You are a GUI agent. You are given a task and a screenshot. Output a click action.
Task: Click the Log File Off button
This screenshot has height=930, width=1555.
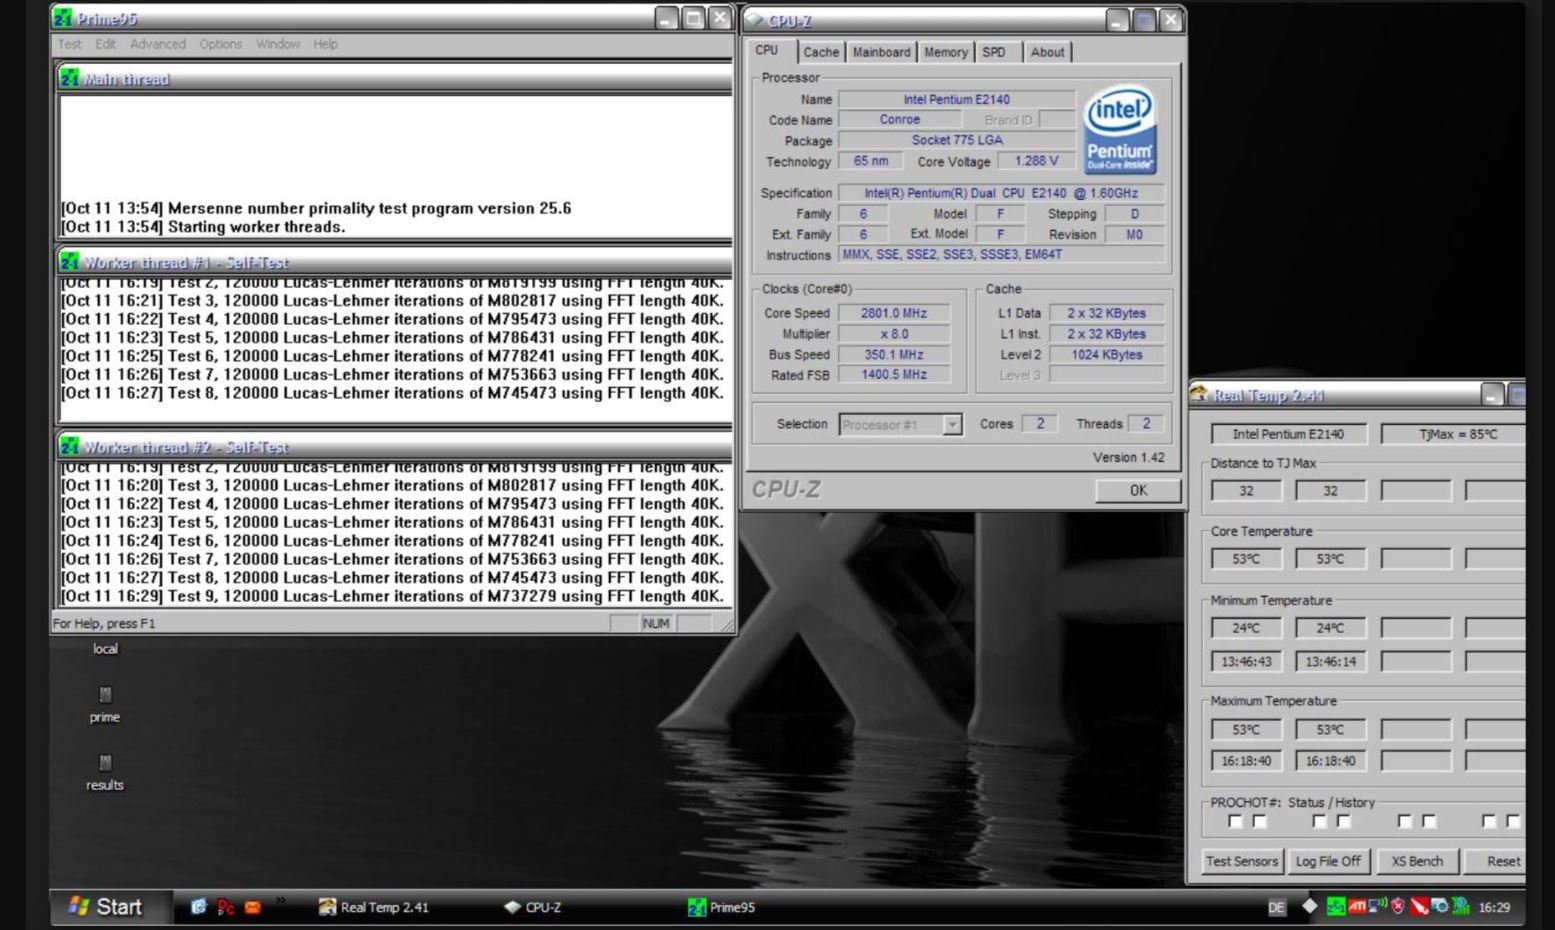coord(1328,861)
